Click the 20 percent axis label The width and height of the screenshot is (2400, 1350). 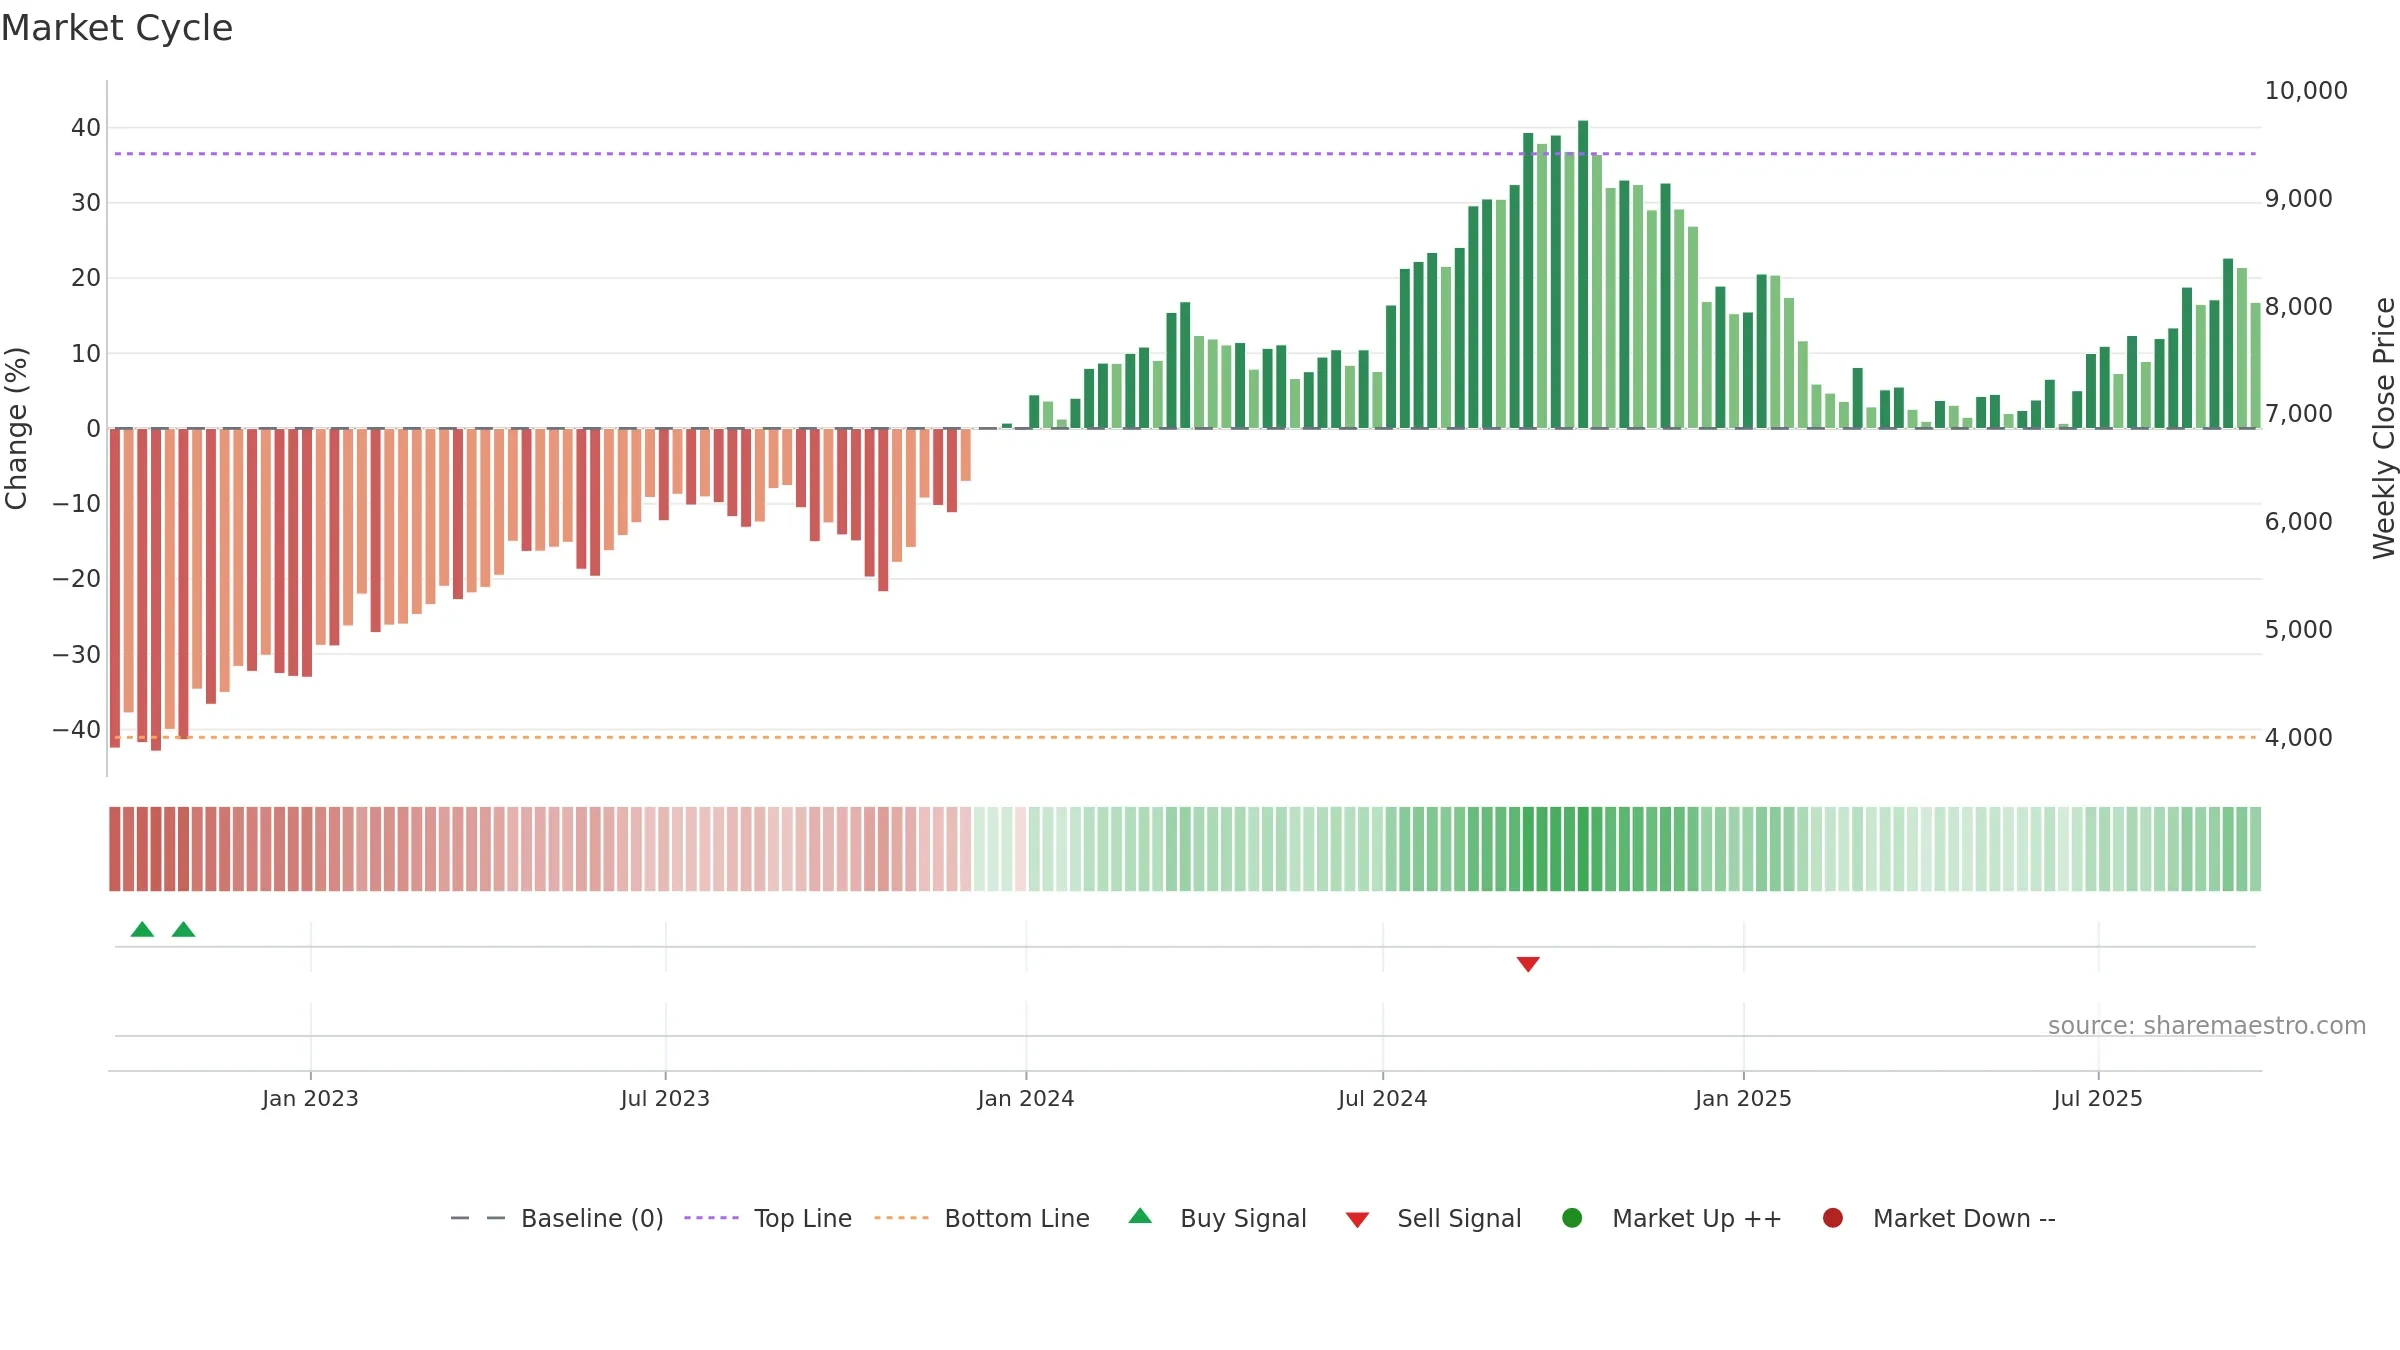point(86,278)
